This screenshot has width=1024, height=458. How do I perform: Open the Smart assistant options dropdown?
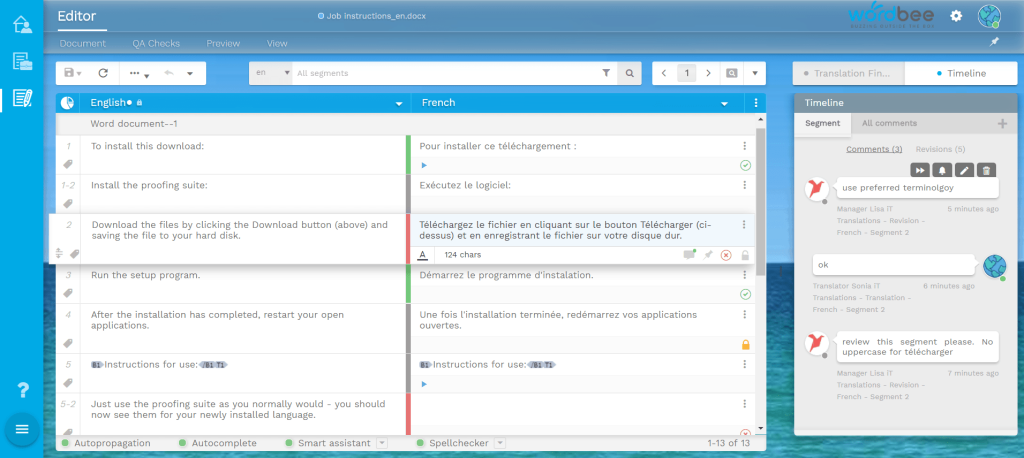pyautogui.click(x=382, y=443)
